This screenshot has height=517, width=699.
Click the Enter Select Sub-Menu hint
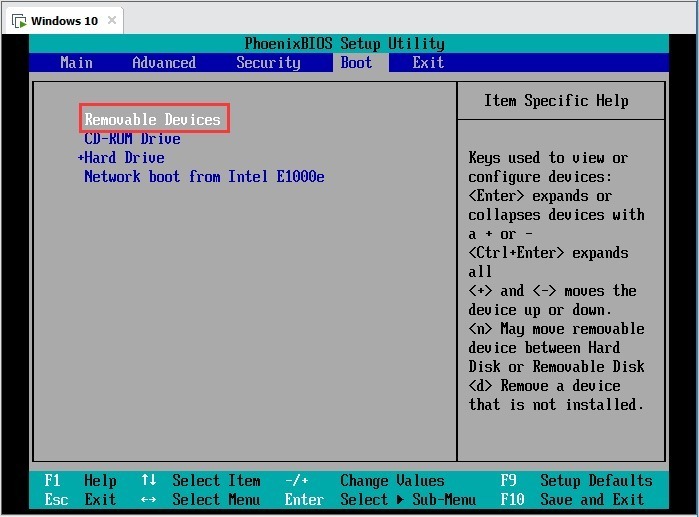point(304,500)
